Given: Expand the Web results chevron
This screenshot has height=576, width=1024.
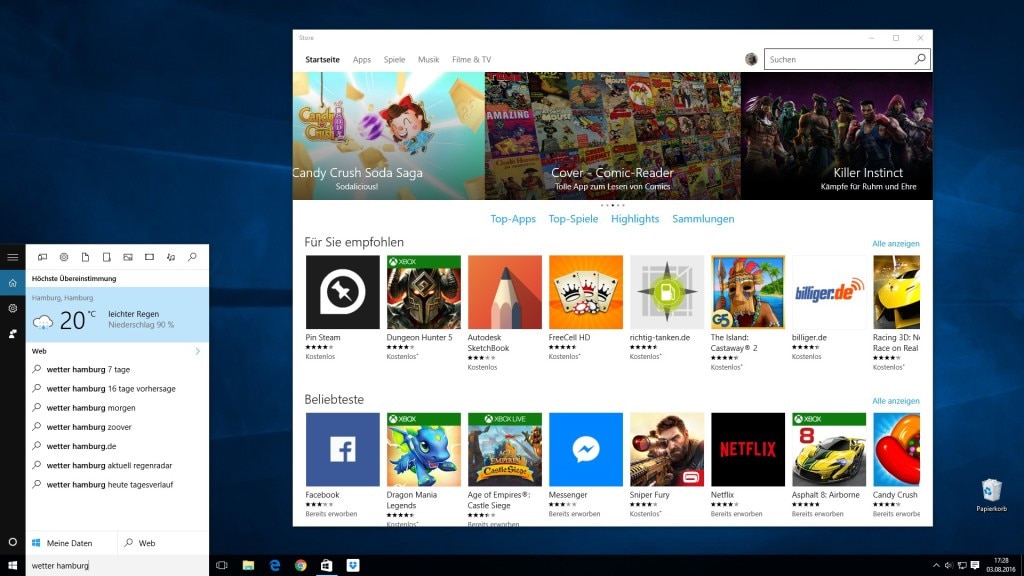Looking at the screenshot, I should [197, 351].
